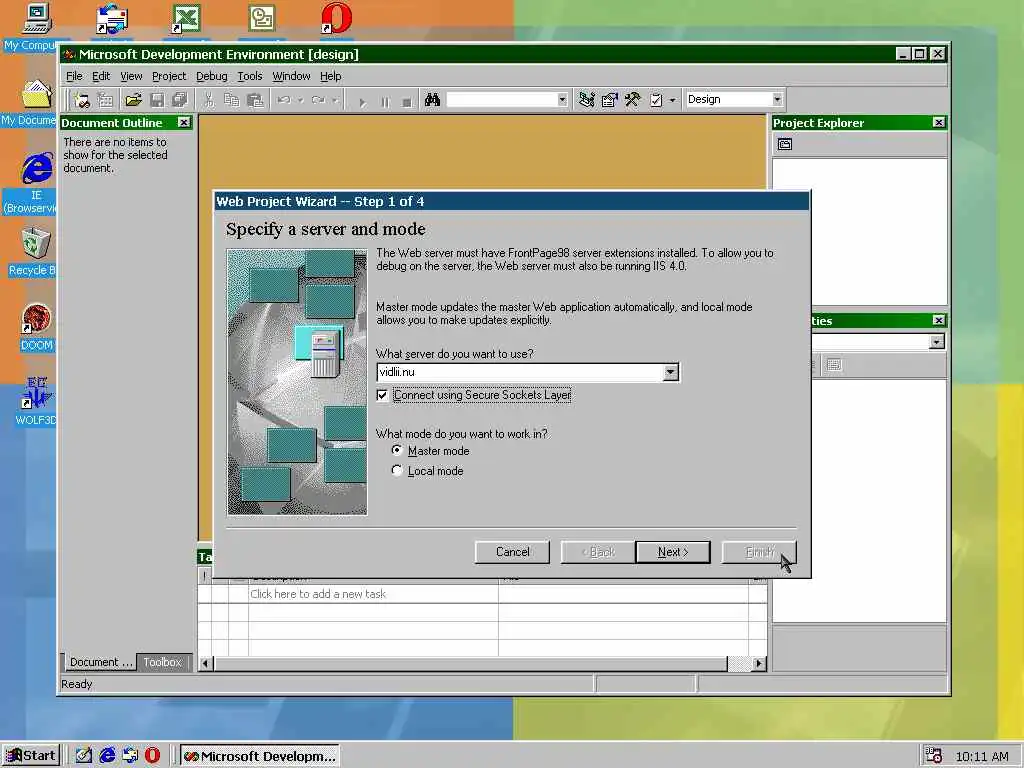Open the Windows Start button
Image resolution: width=1024 pixels, height=768 pixels.
pyautogui.click(x=31, y=756)
